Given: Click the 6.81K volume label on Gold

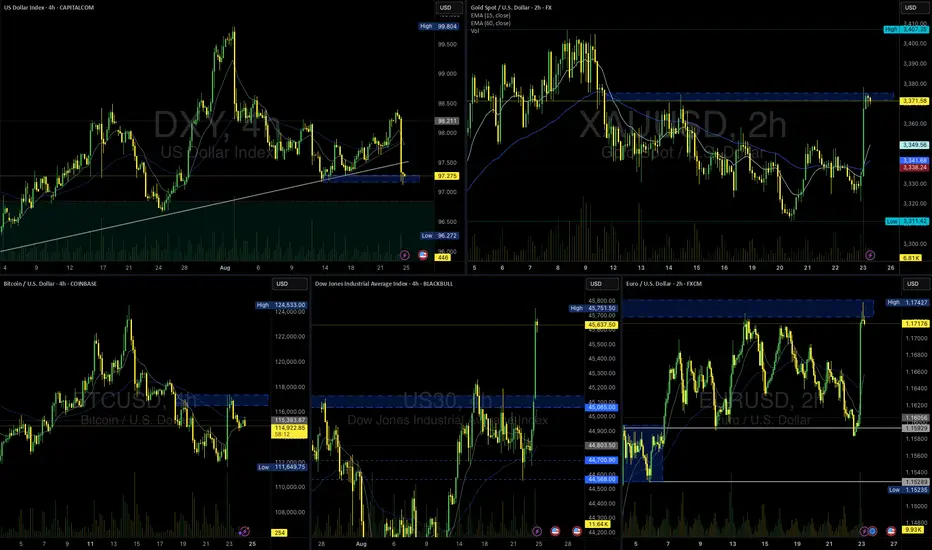Looking at the screenshot, I should tap(912, 257).
